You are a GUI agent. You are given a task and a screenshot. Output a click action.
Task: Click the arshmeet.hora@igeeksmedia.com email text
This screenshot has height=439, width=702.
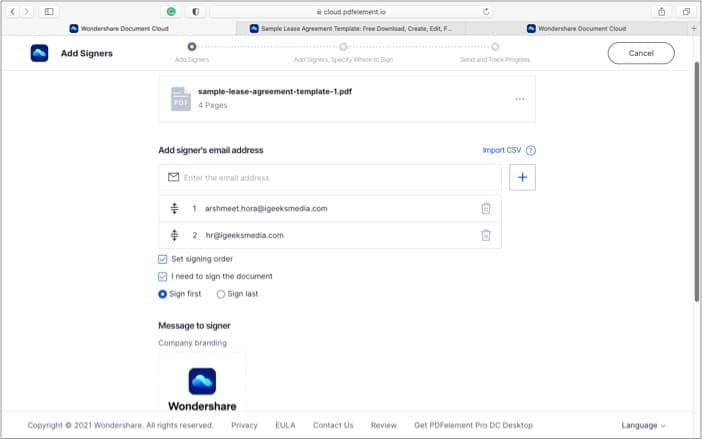[266, 209]
